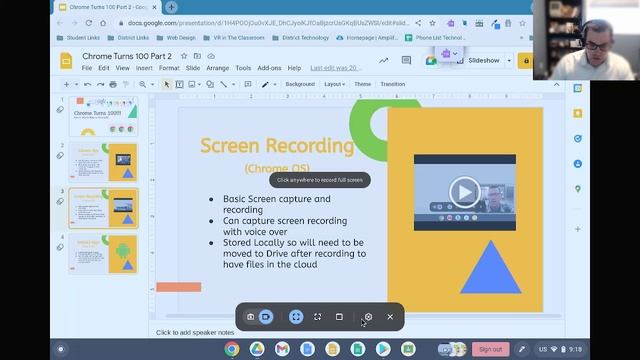Redo the last action
This screenshot has width=640, height=360.
(x=100, y=84)
